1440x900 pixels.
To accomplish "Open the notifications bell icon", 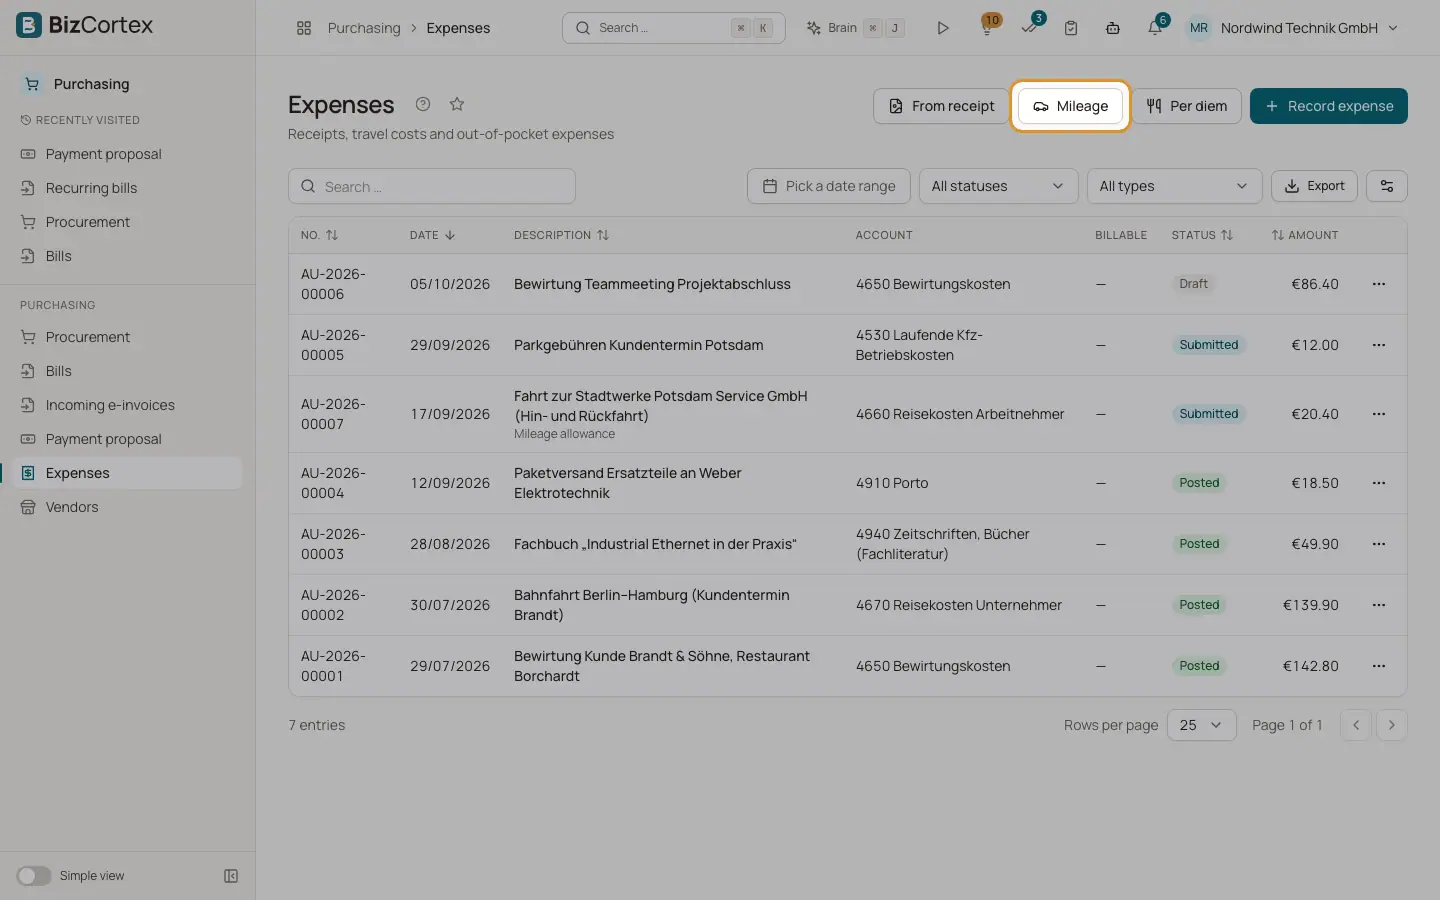I will point(1155,28).
